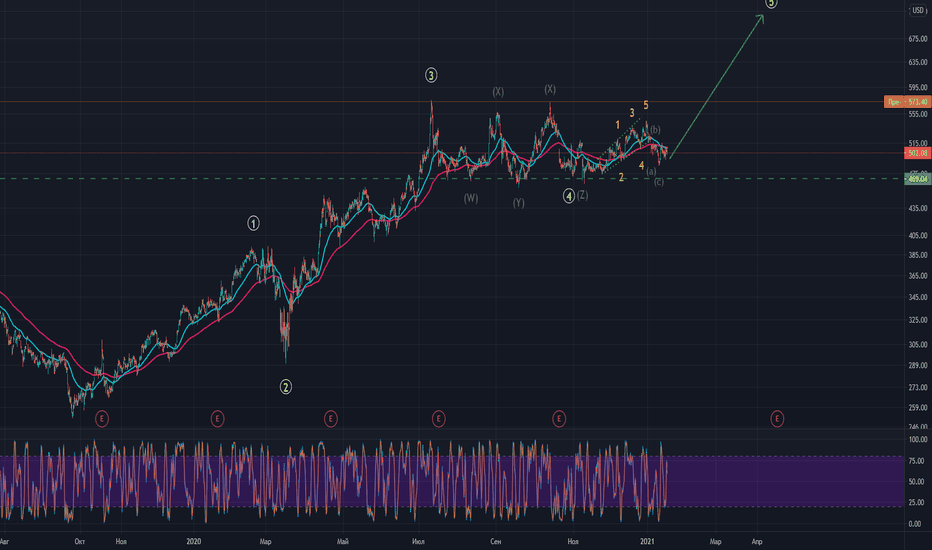Select the green 469.04 price level label
Viewport: 932px width, 550px height.
coord(917,178)
